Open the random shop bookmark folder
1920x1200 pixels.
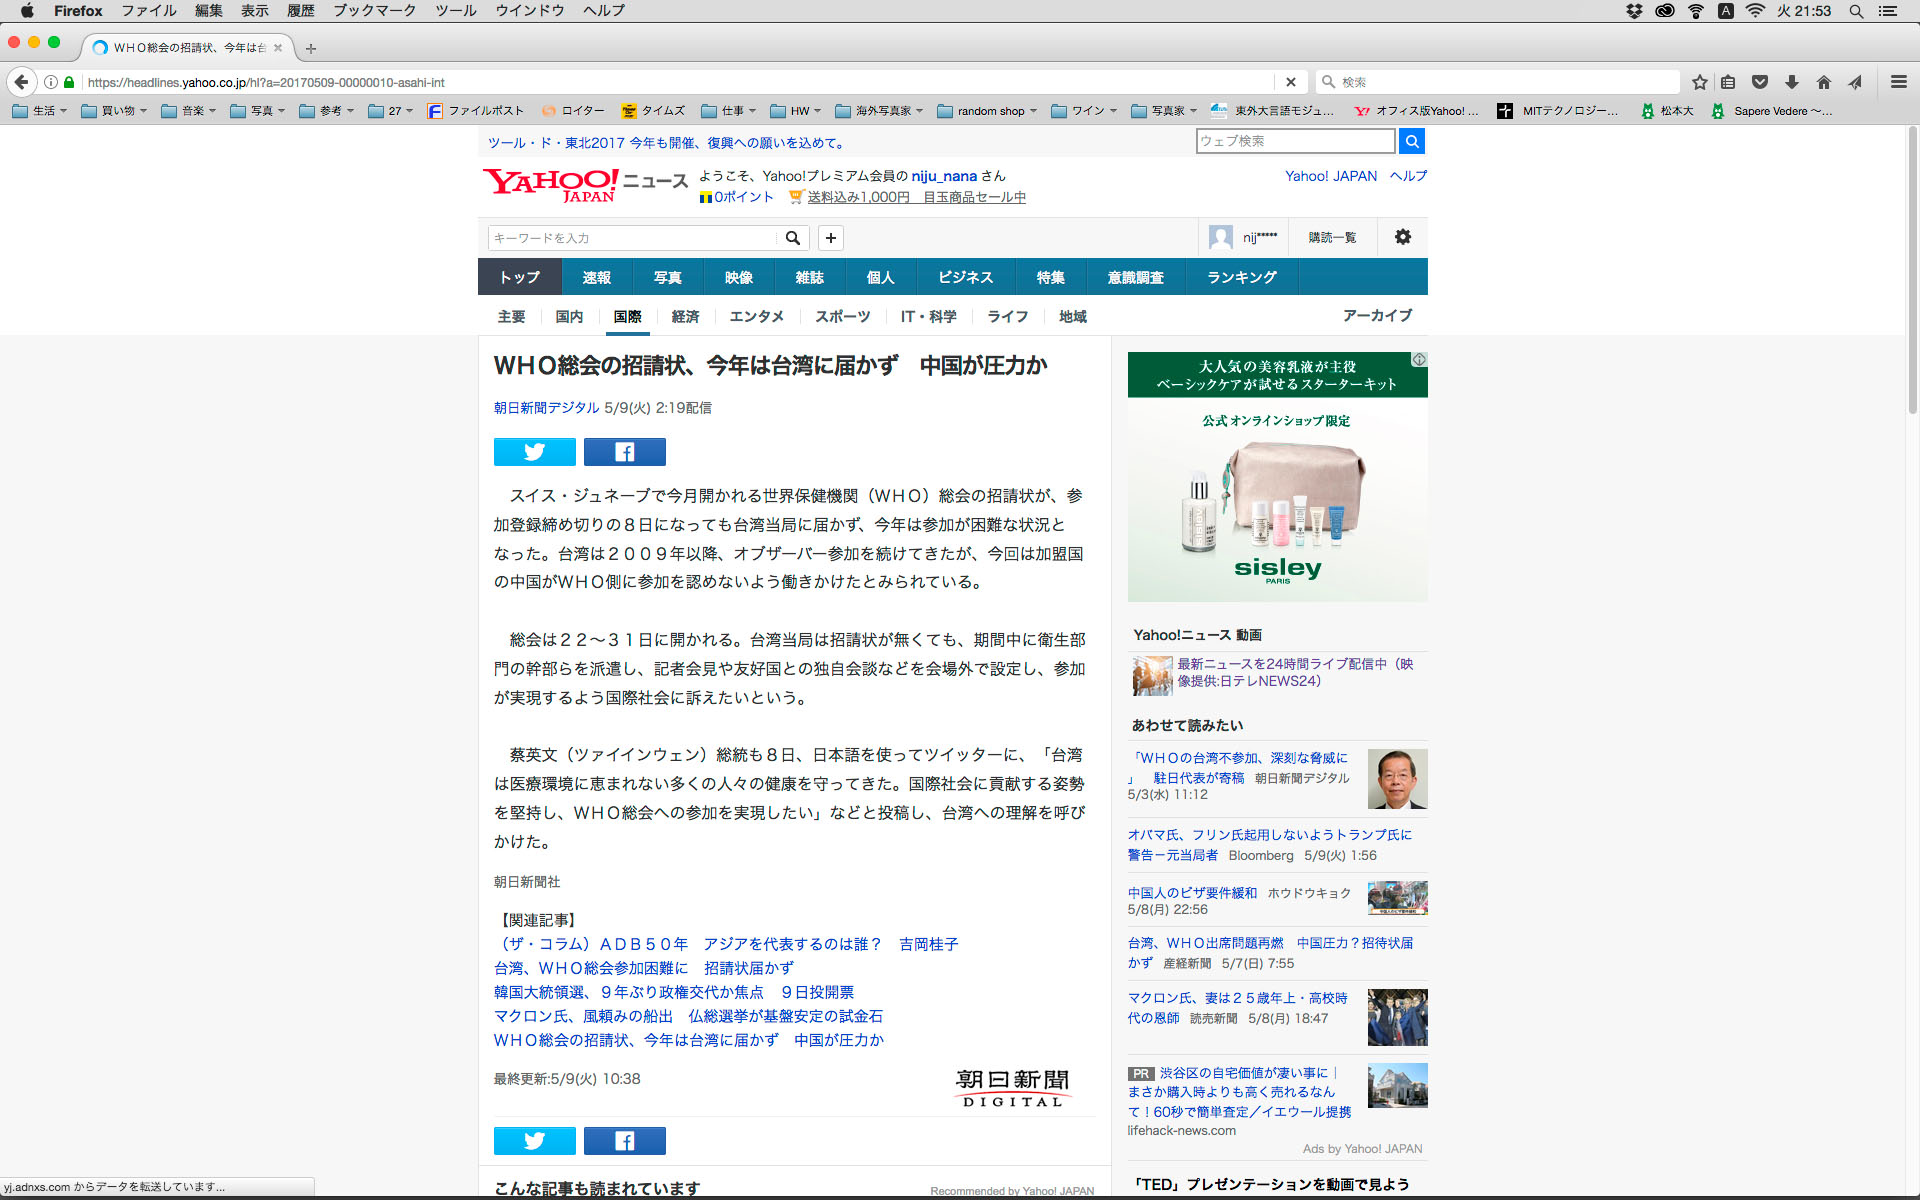987,111
